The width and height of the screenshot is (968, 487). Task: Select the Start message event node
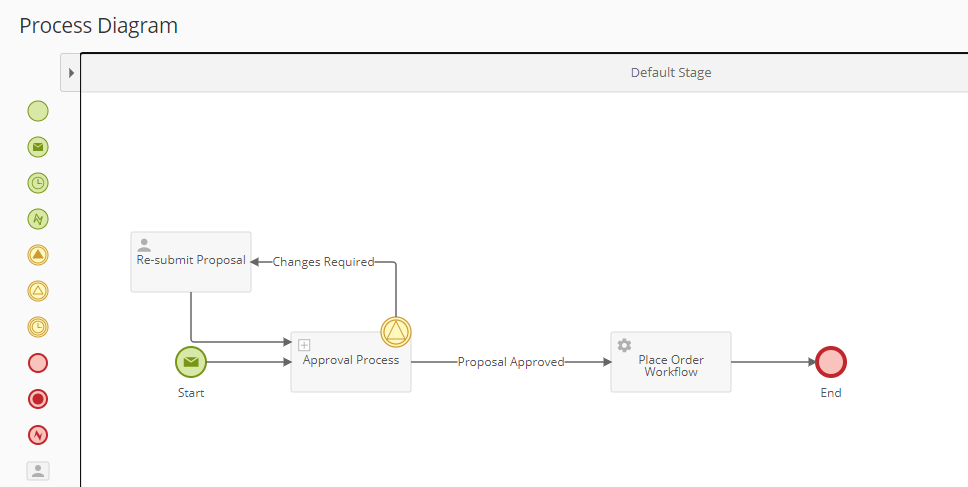click(x=190, y=362)
